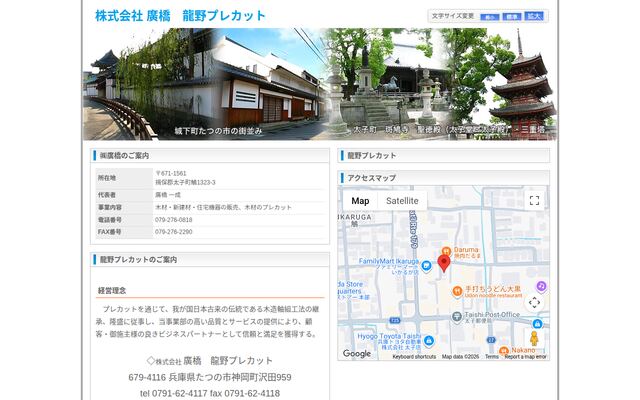Open the map in fullscreen view
640x400 pixels.
point(534,200)
